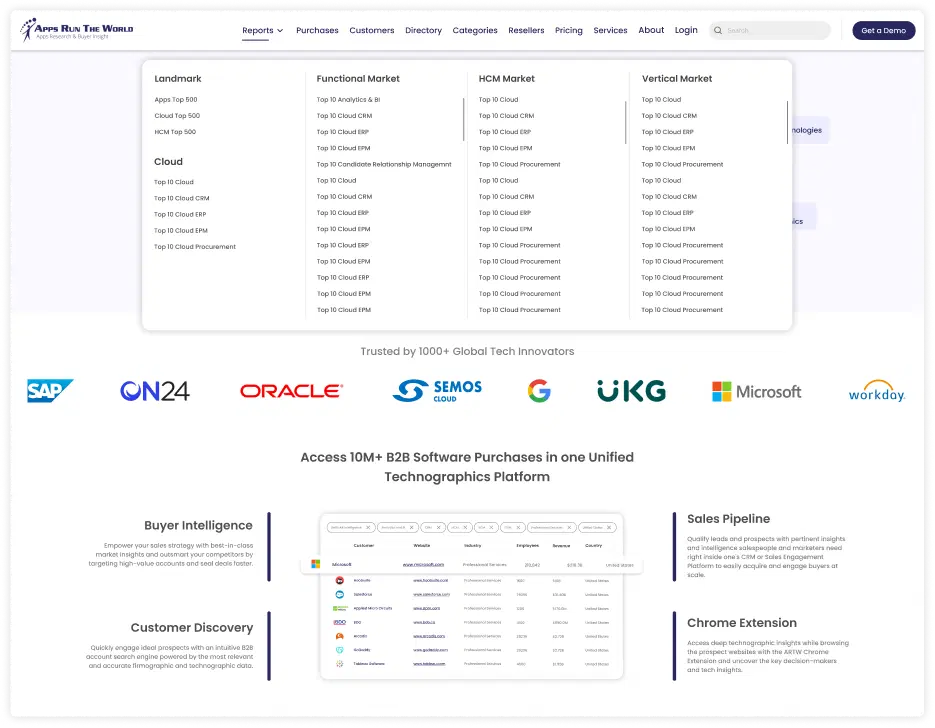This screenshot has height=728, width=935.
Task: Select the Sales Pipeline feature
Action: (728, 519)
